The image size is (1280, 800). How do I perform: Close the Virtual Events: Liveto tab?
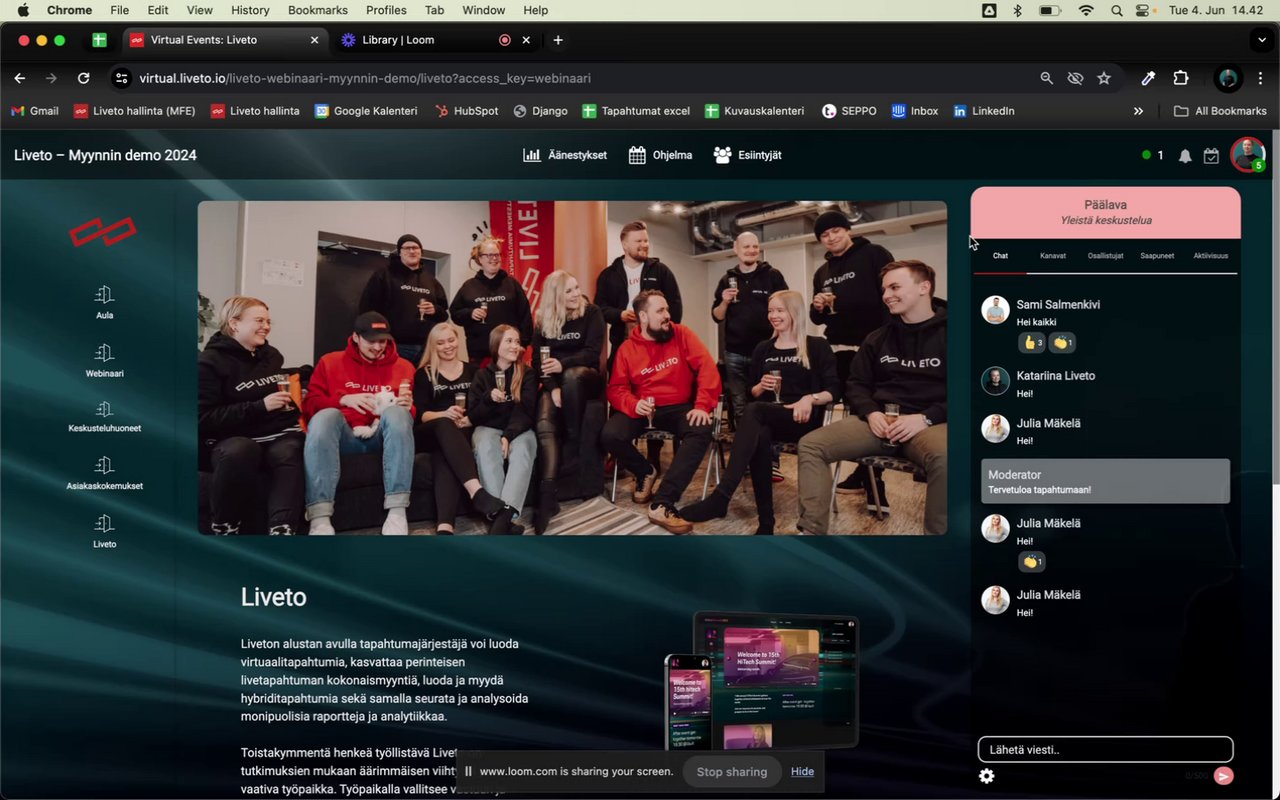coord(314,40)
